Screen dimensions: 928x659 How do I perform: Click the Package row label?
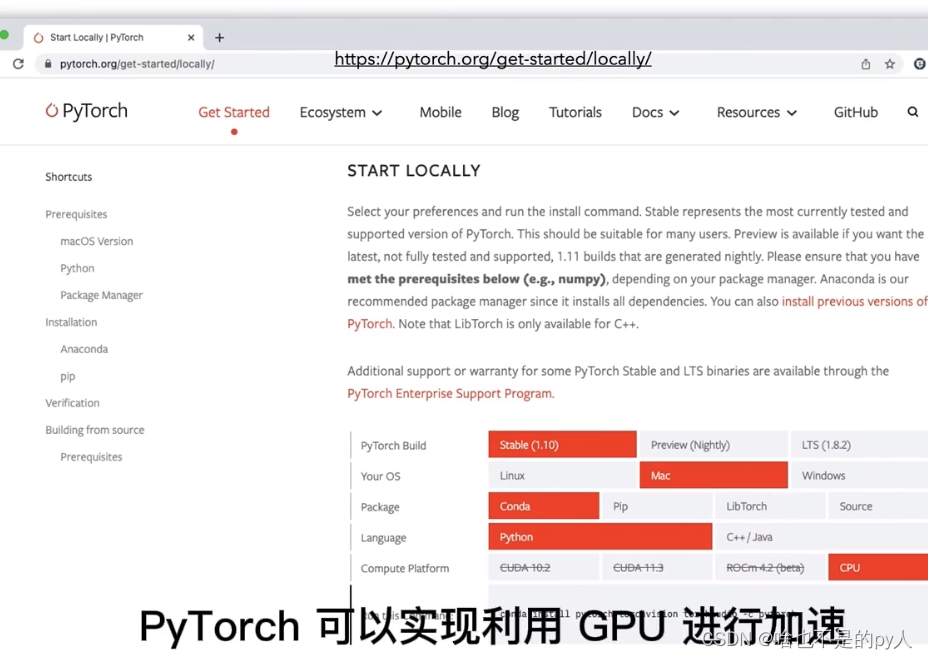(x=380, y=507)
